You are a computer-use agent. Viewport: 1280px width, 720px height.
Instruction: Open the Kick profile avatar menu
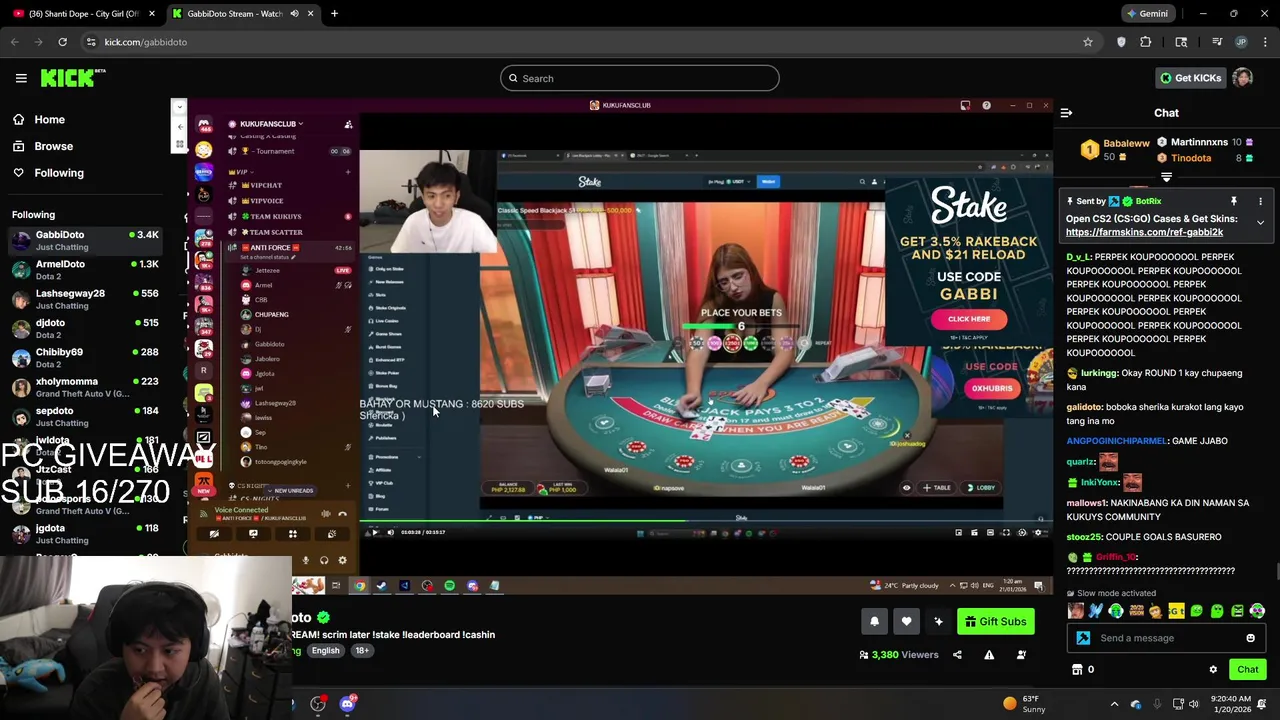click(1243, 78)
